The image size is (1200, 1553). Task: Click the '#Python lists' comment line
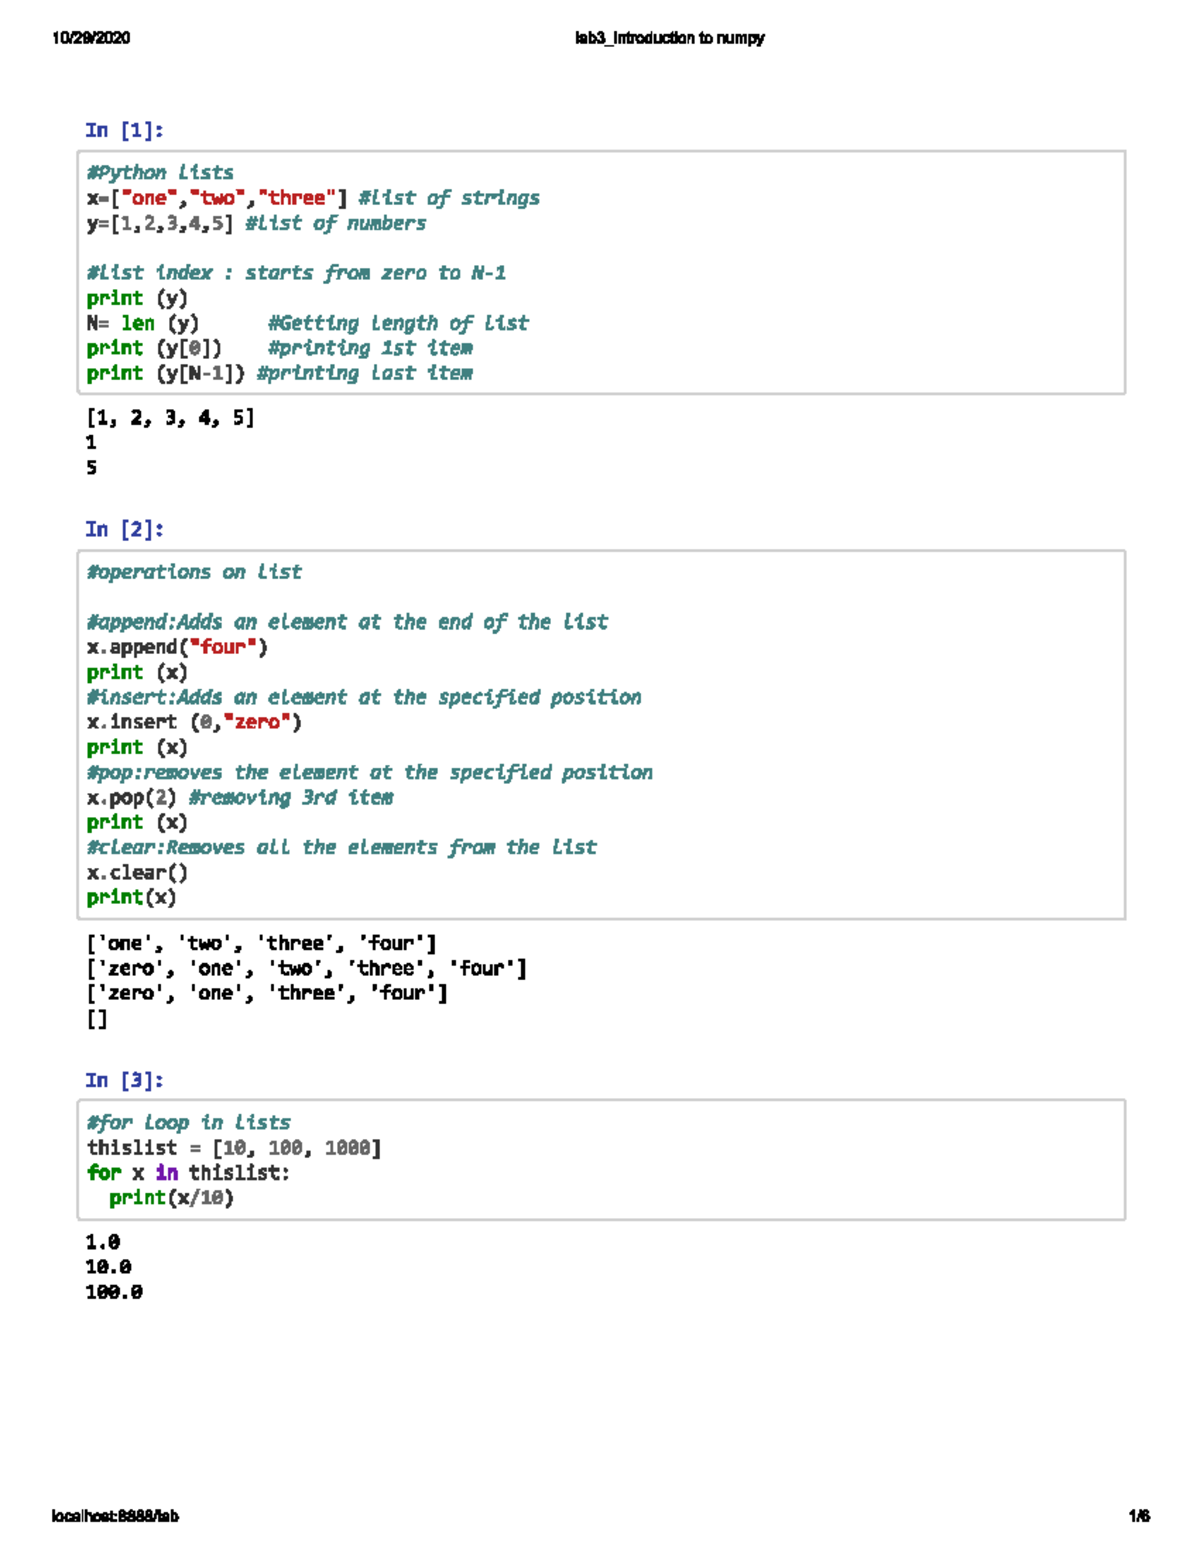(160, 173)
